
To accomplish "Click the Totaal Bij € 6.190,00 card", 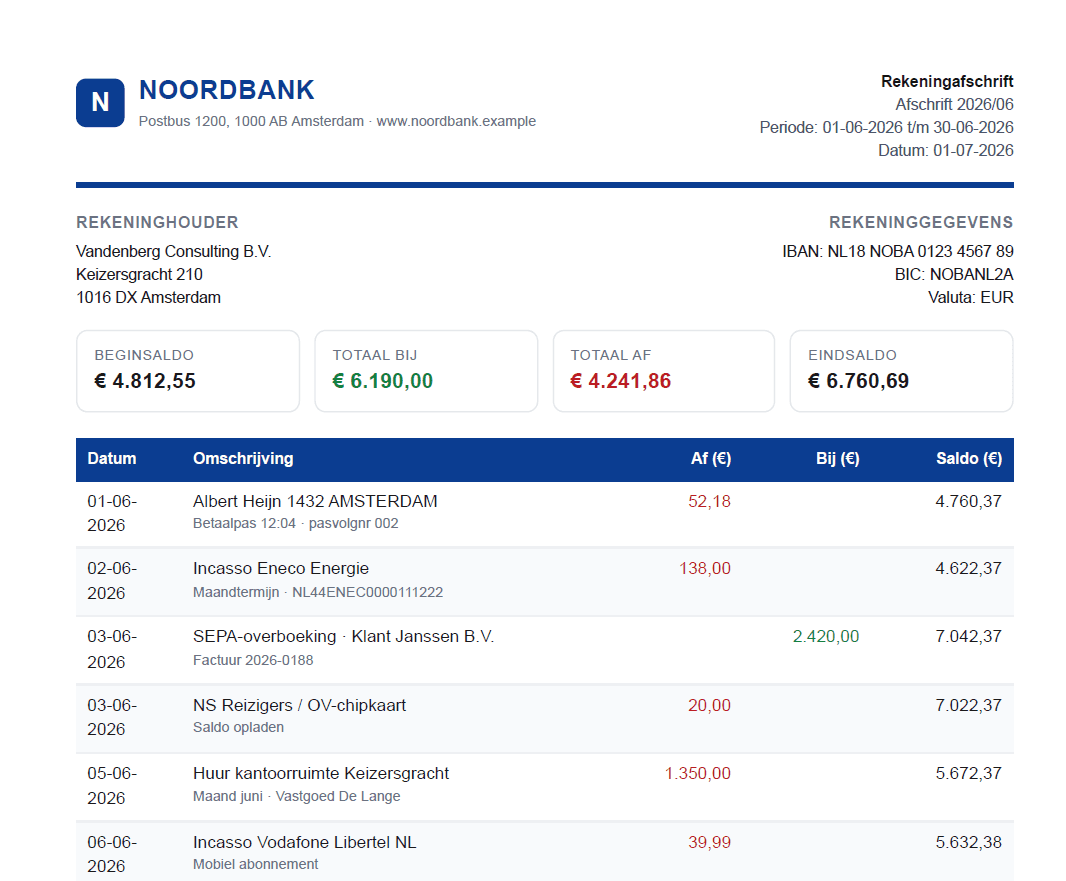I will [x=426, y=371].
